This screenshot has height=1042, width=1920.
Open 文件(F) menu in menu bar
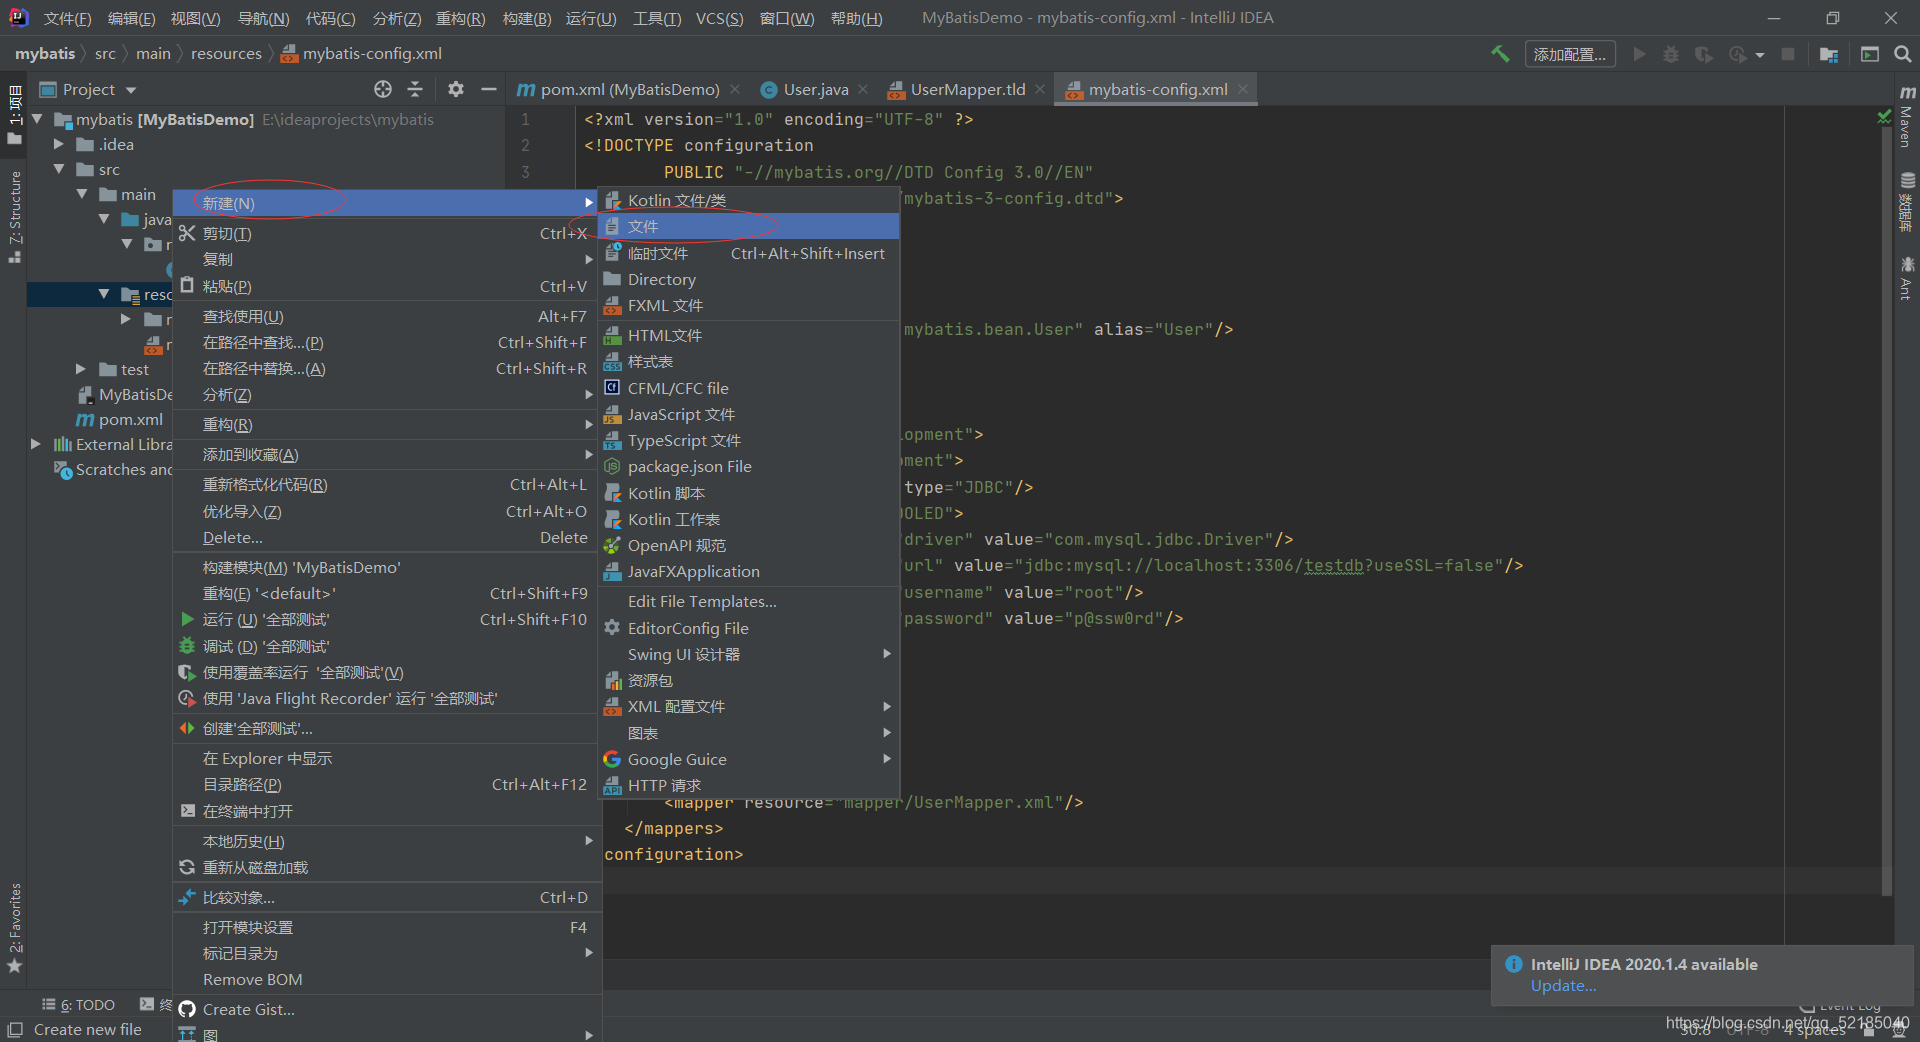68,18
